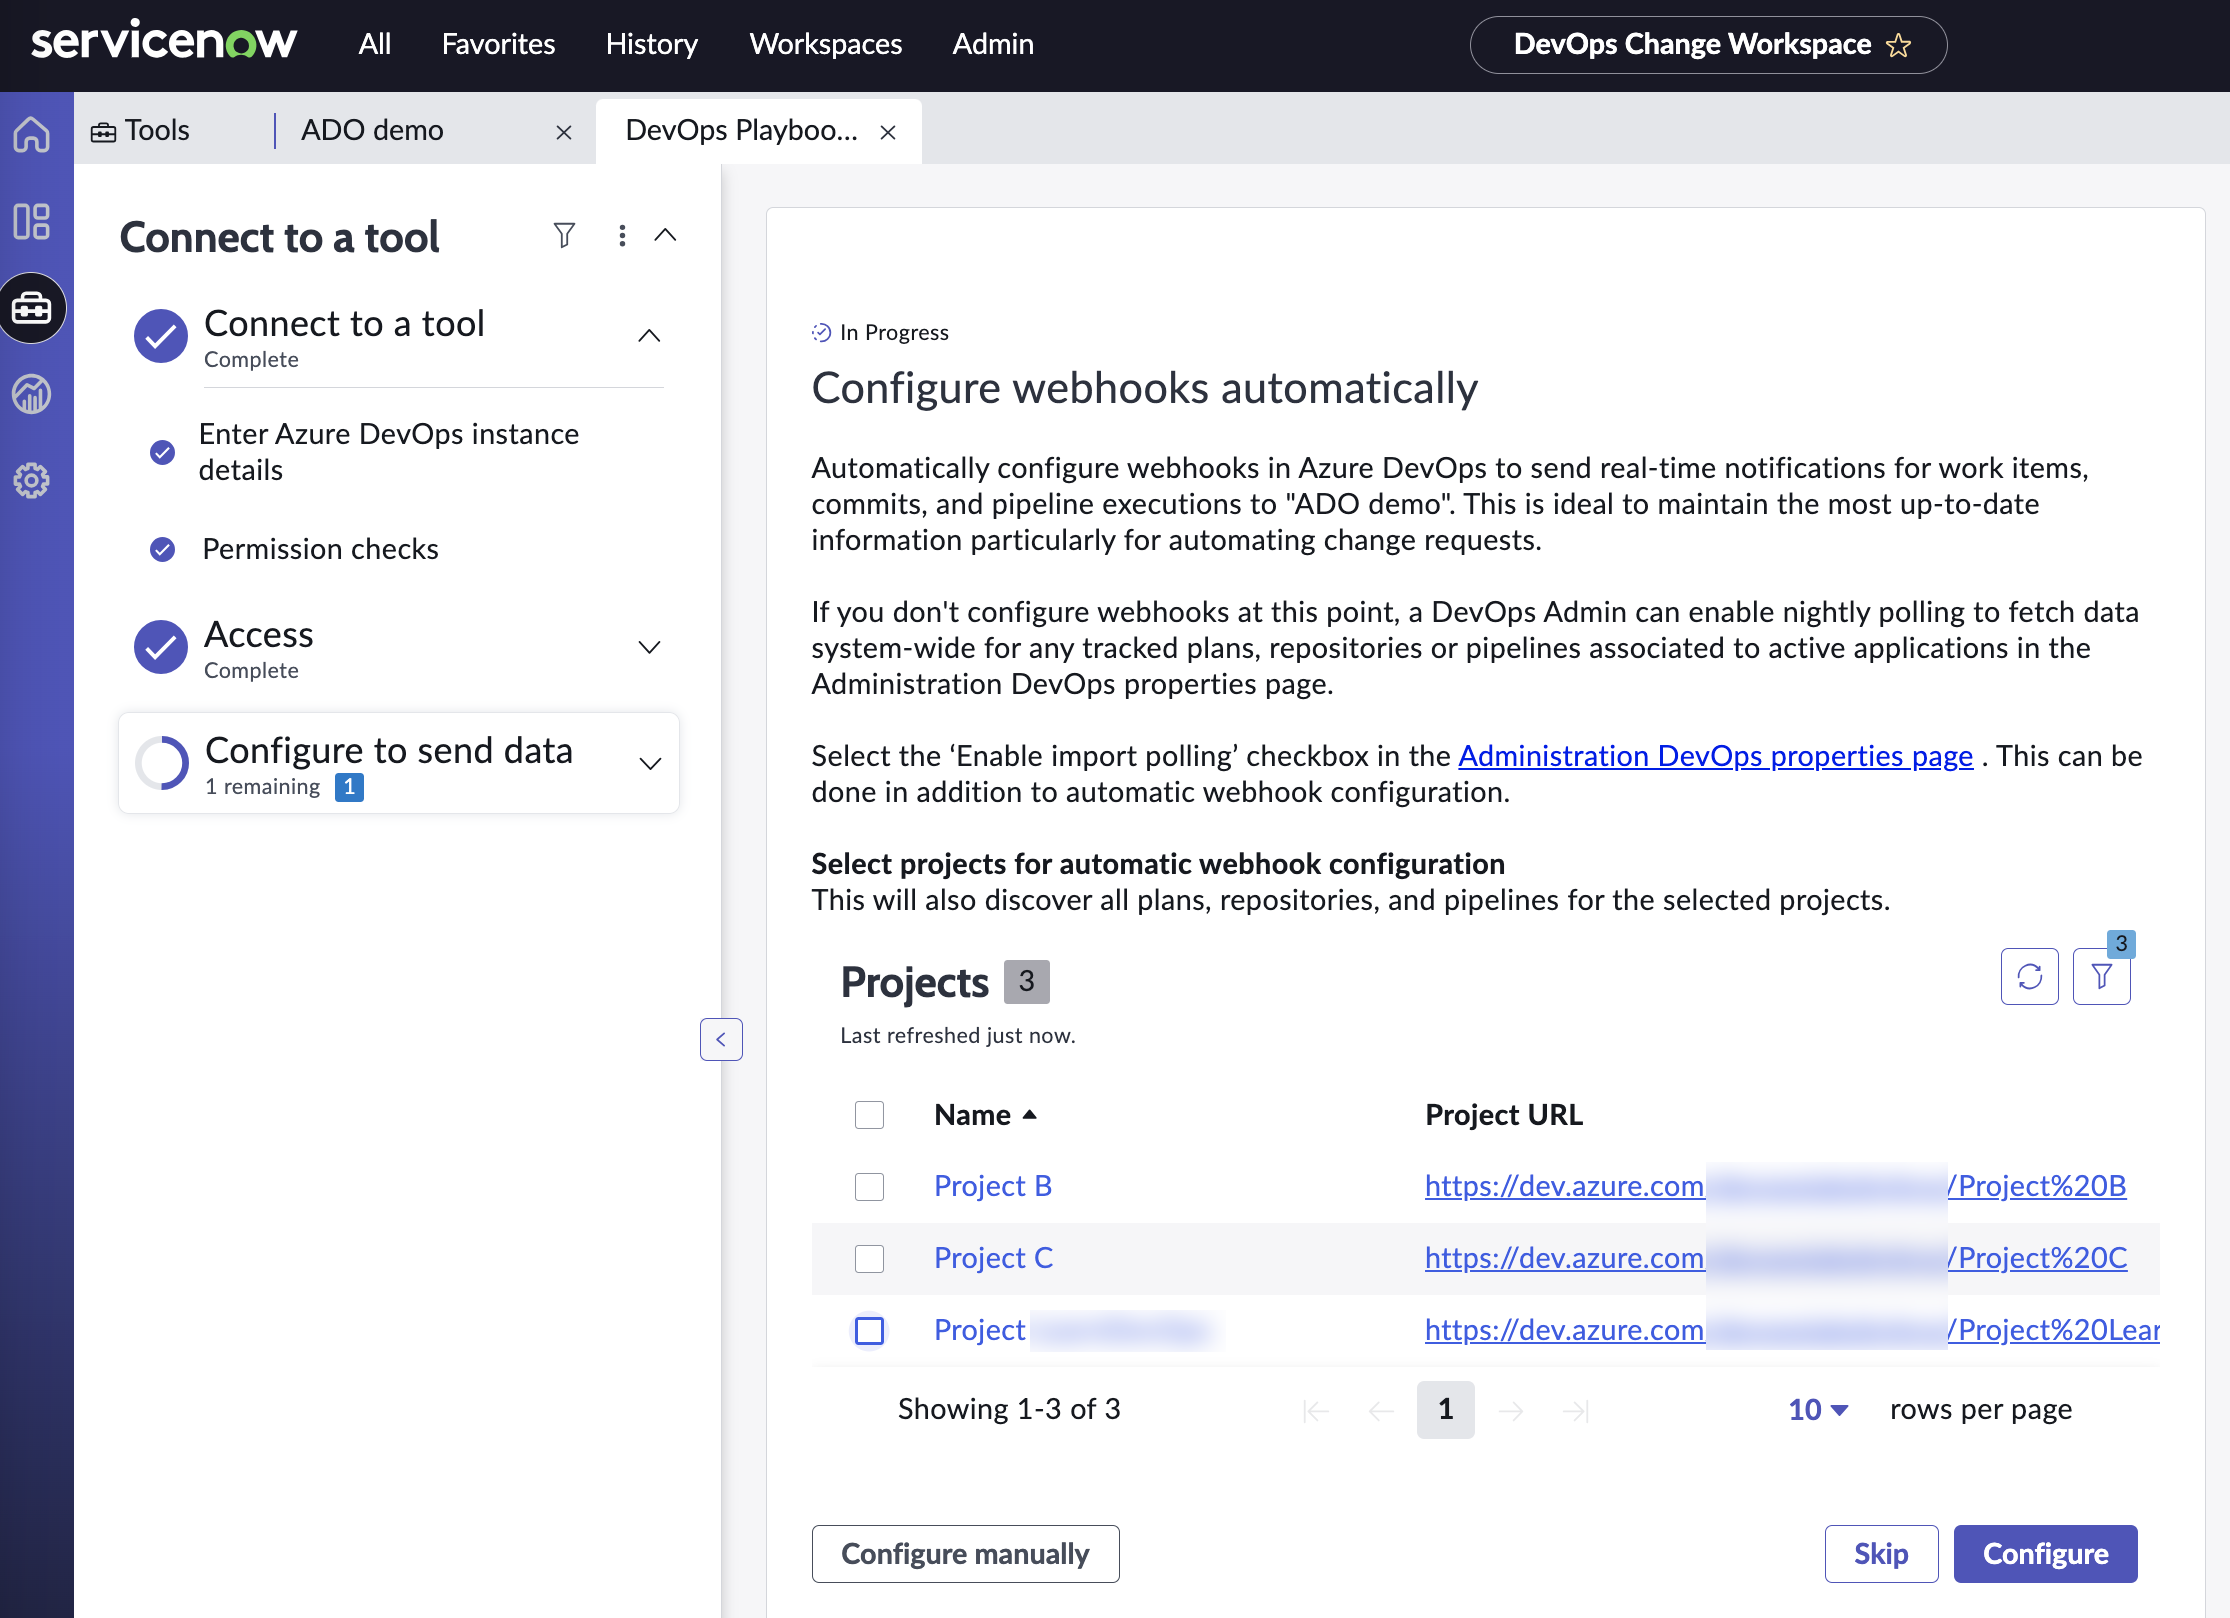Go to first page of projects
The image size is (2230, 1618).
tap(1316, 1410)
